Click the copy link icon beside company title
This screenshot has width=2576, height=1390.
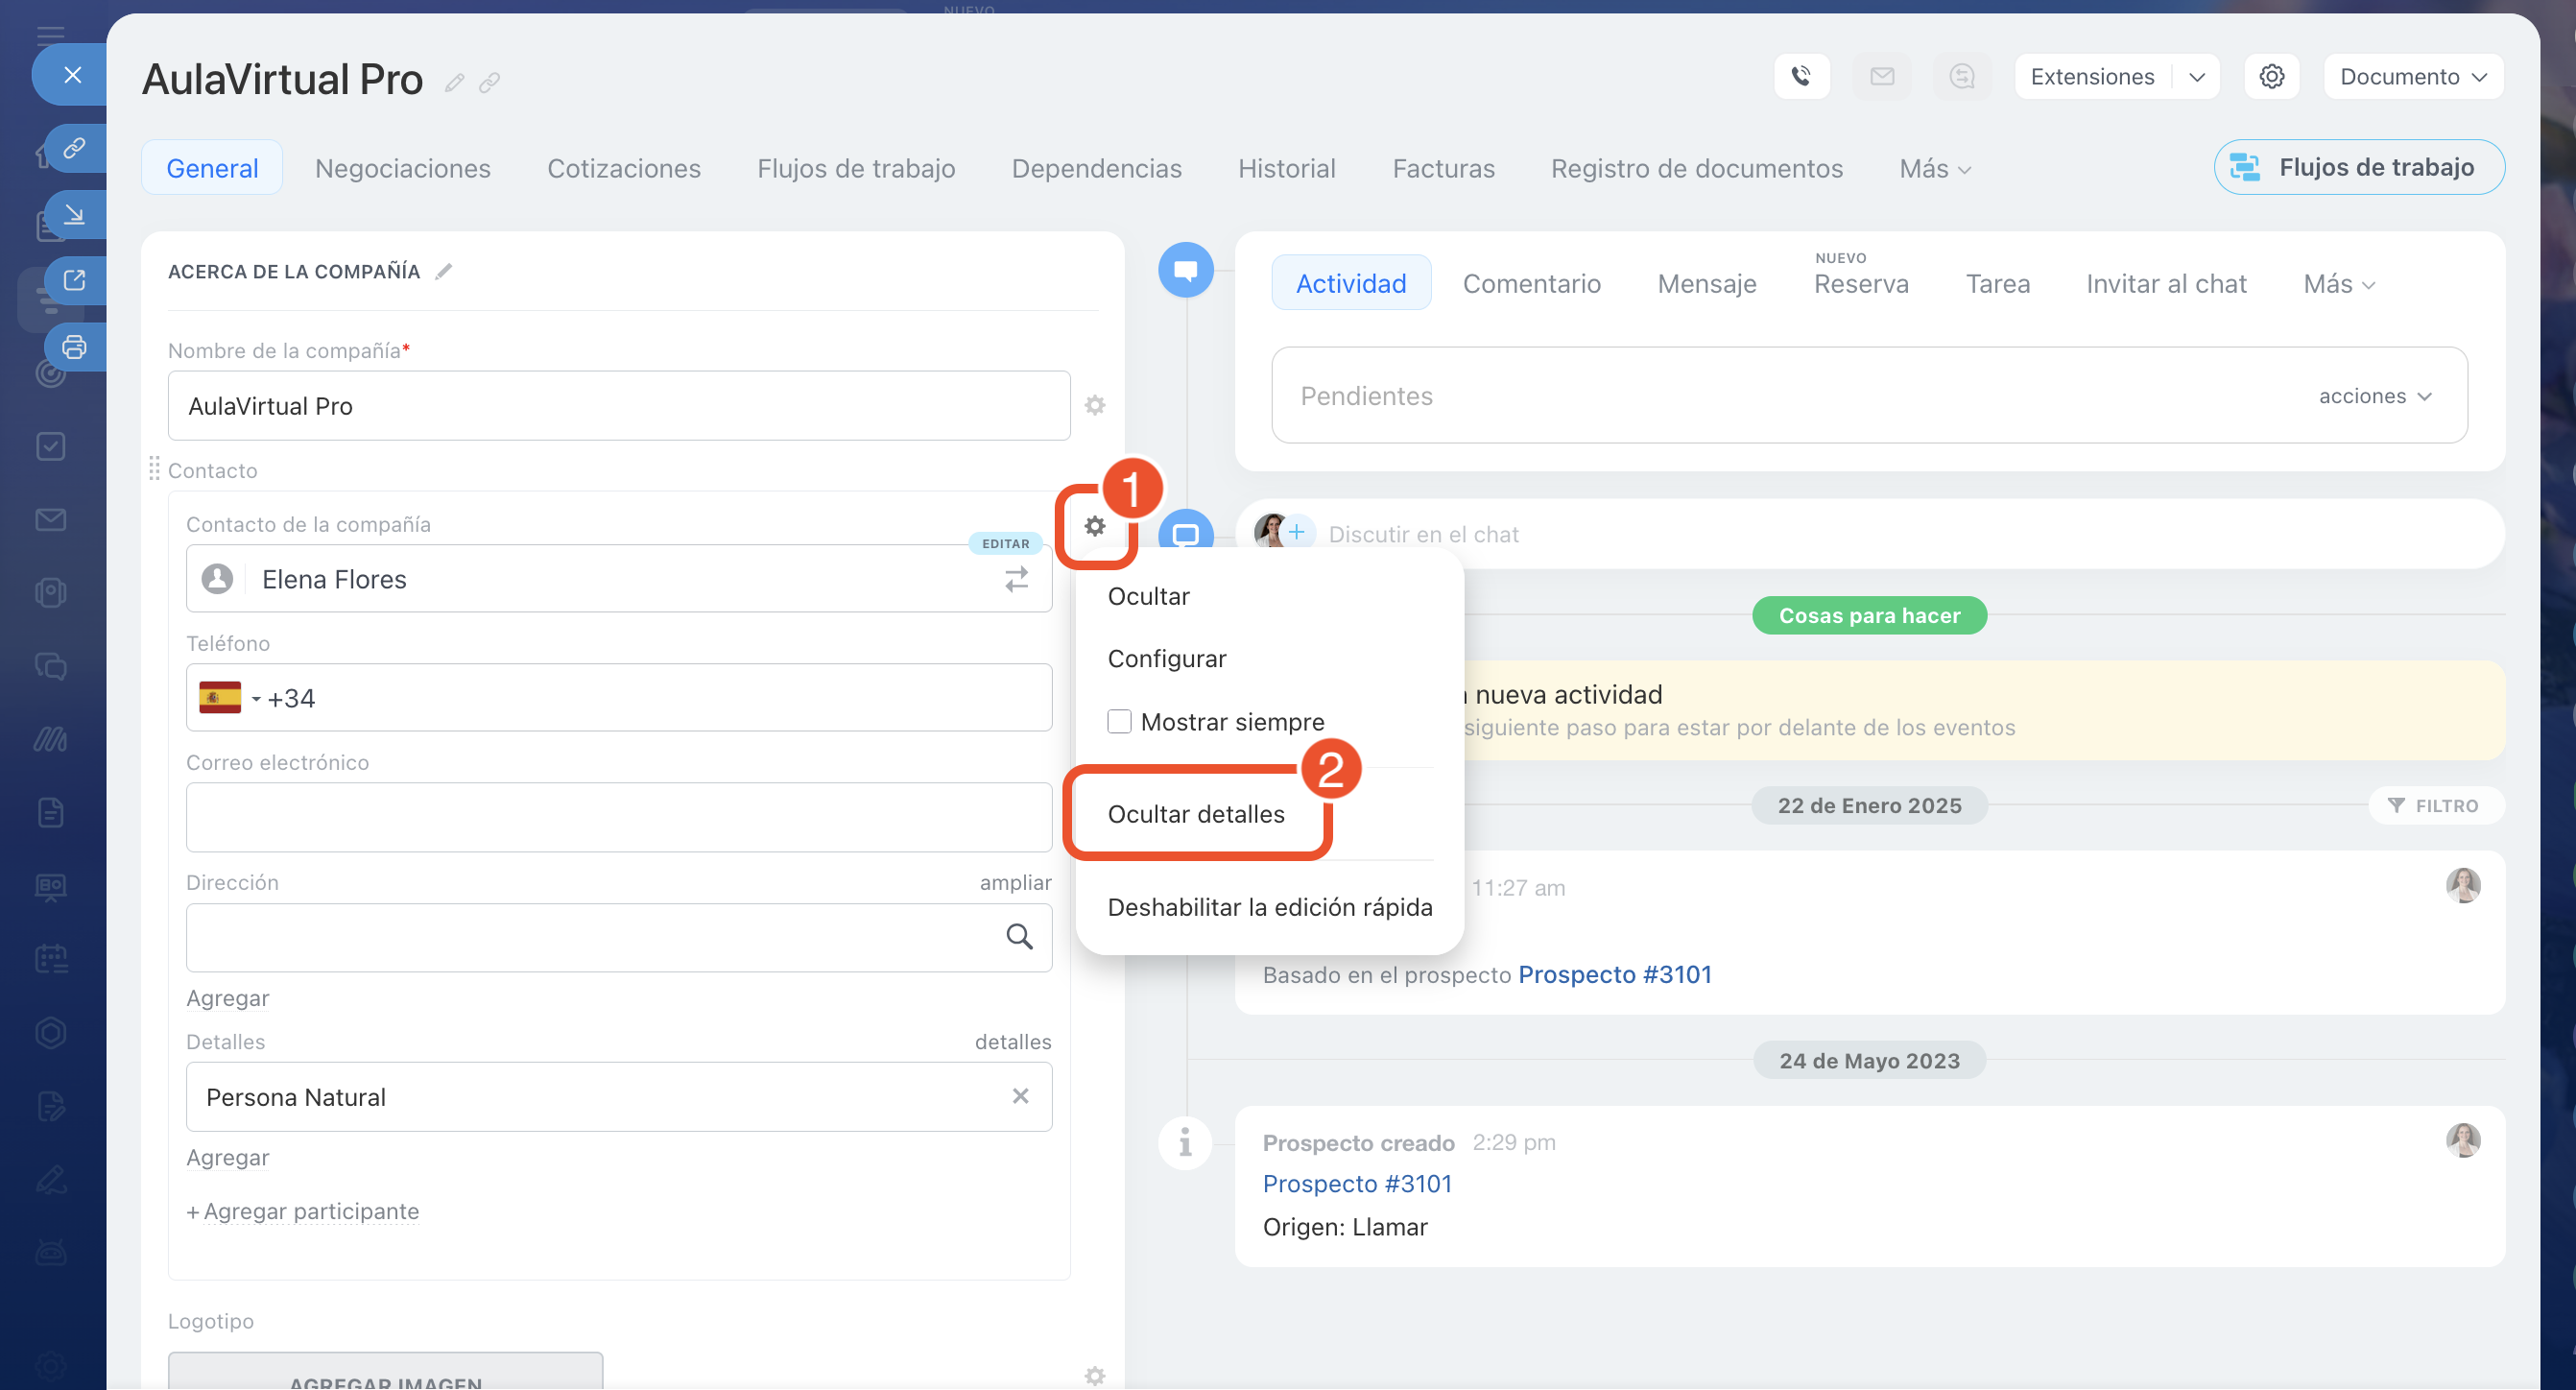(489, 82)
